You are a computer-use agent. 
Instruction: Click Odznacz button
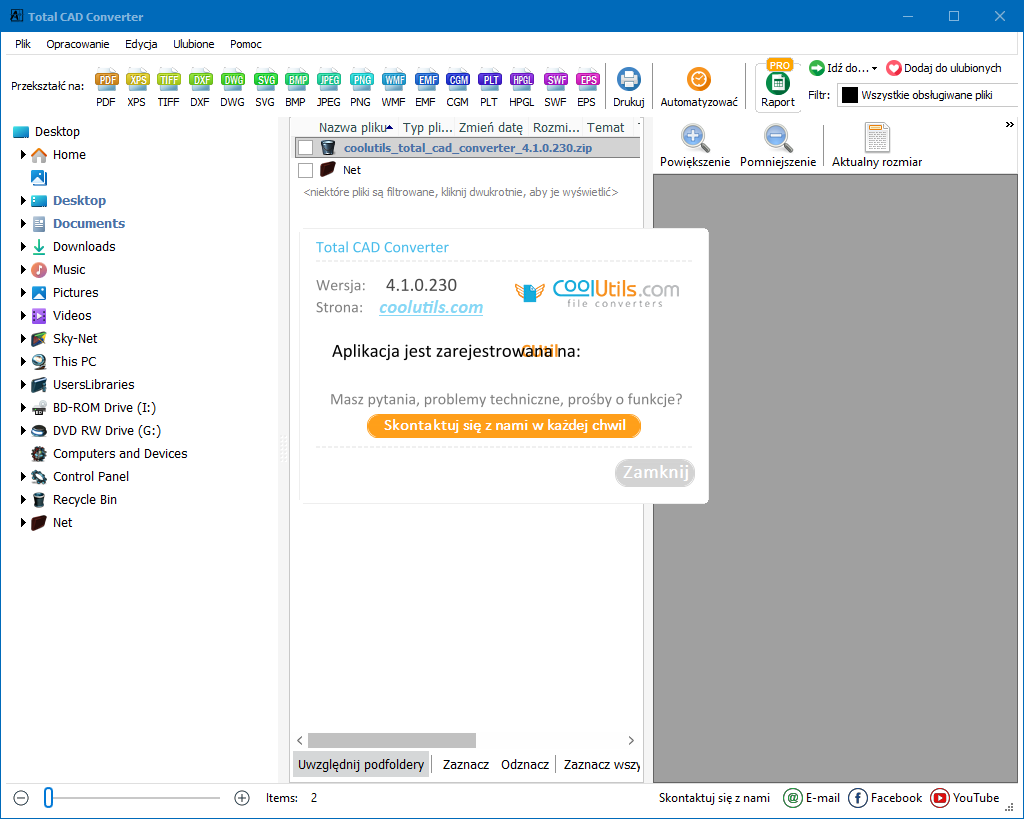[x=524, y=764]
